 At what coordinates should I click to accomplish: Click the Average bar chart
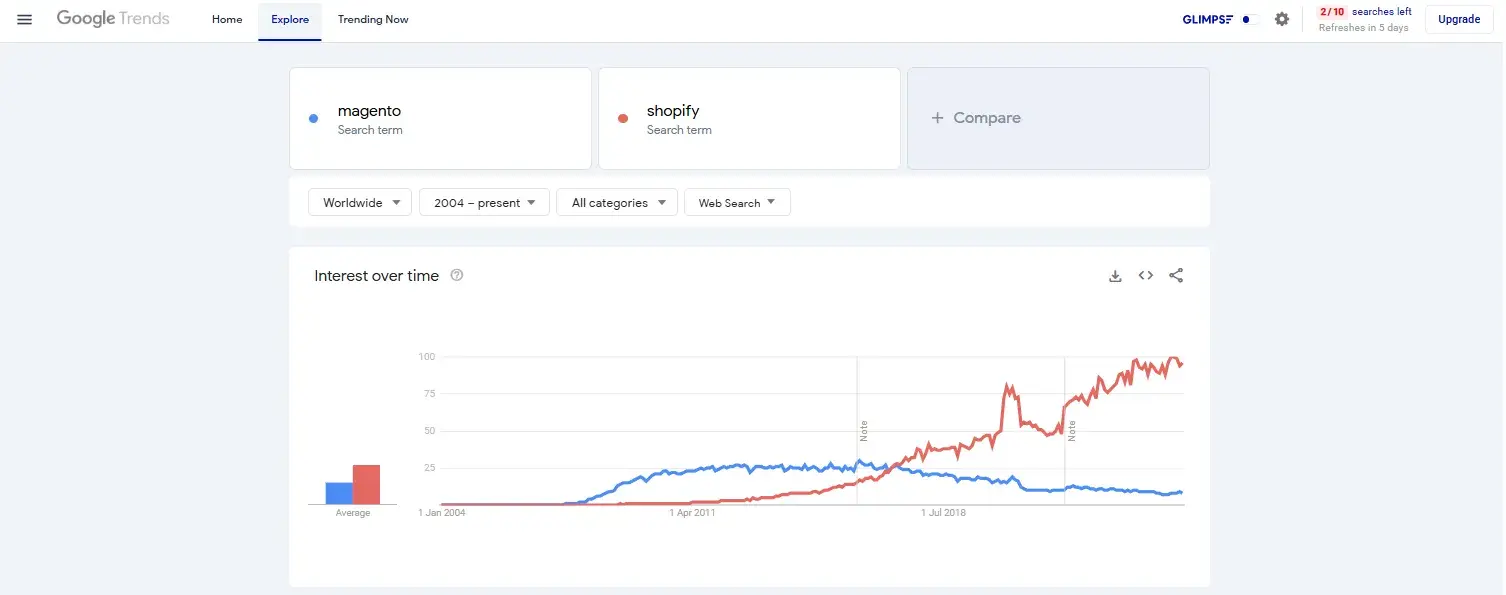tap(352, 485)
